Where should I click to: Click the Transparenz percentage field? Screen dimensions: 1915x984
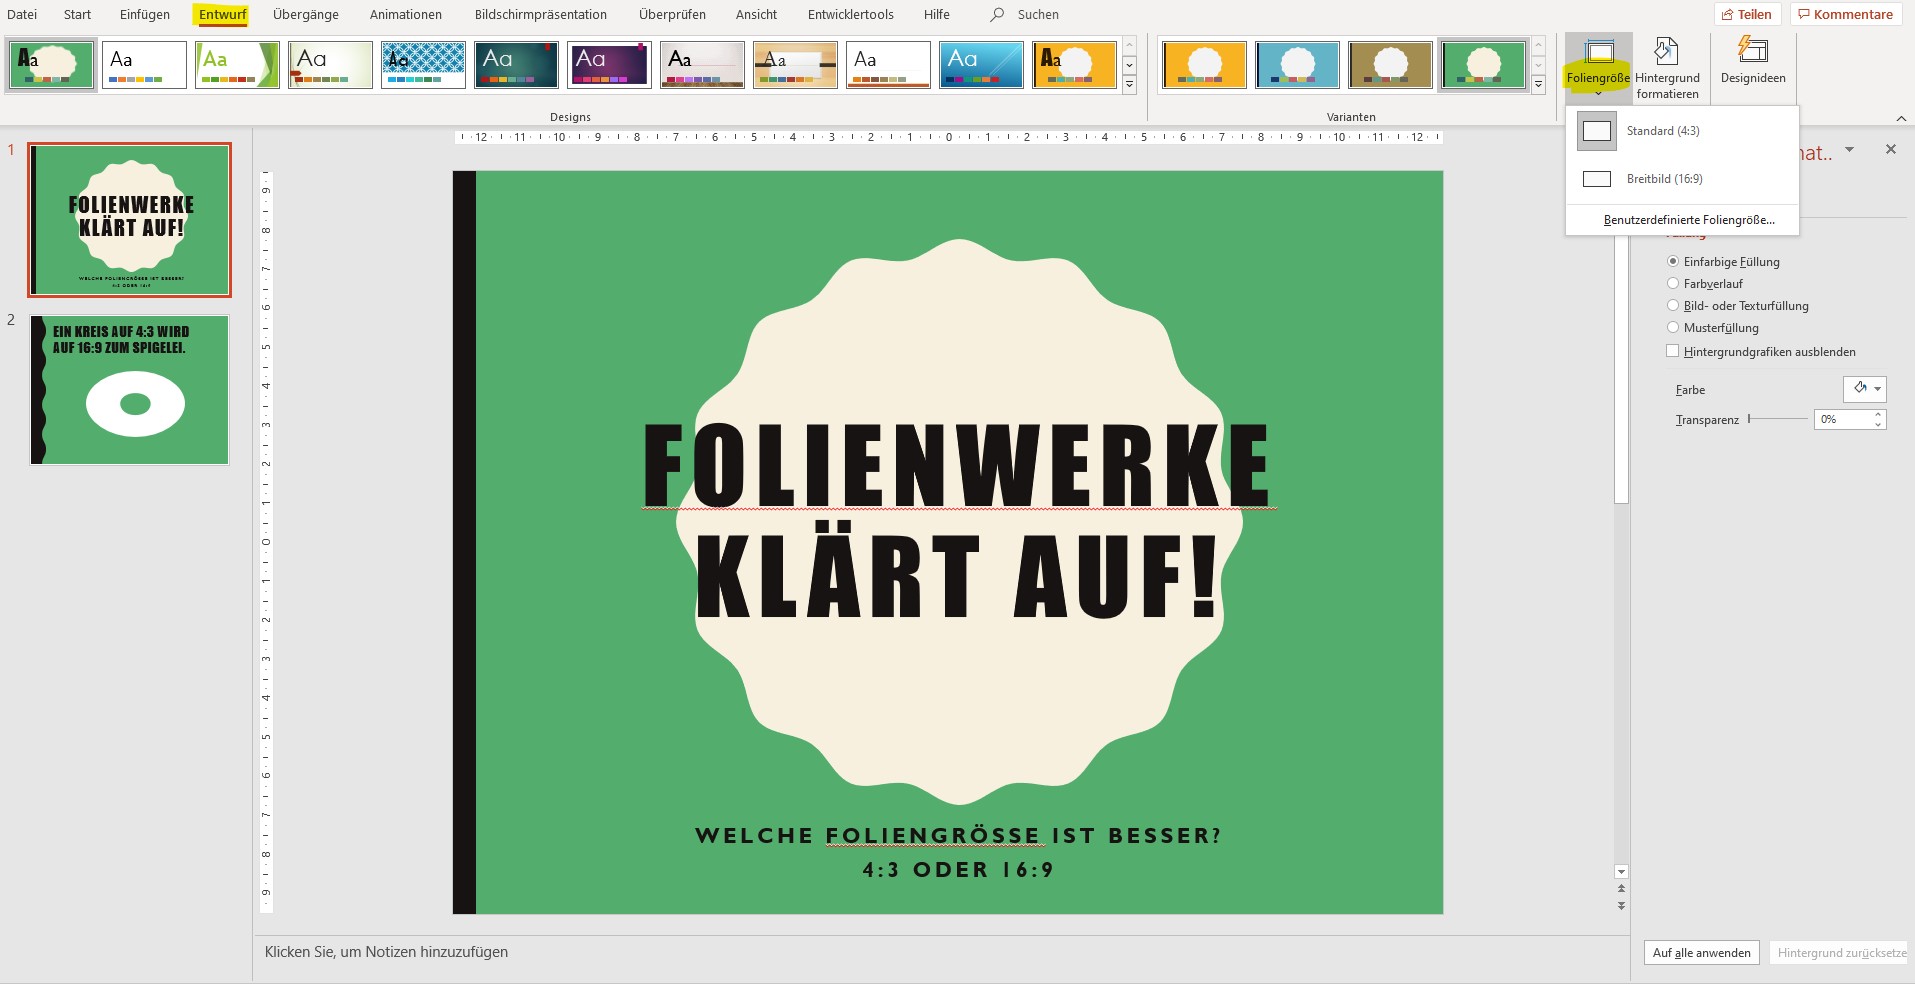[x=1842, y=419]
